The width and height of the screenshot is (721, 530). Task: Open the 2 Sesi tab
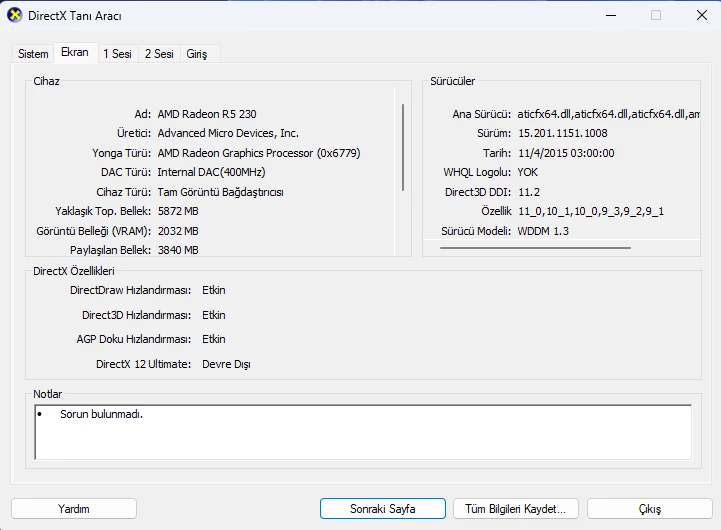click(159, 54)
